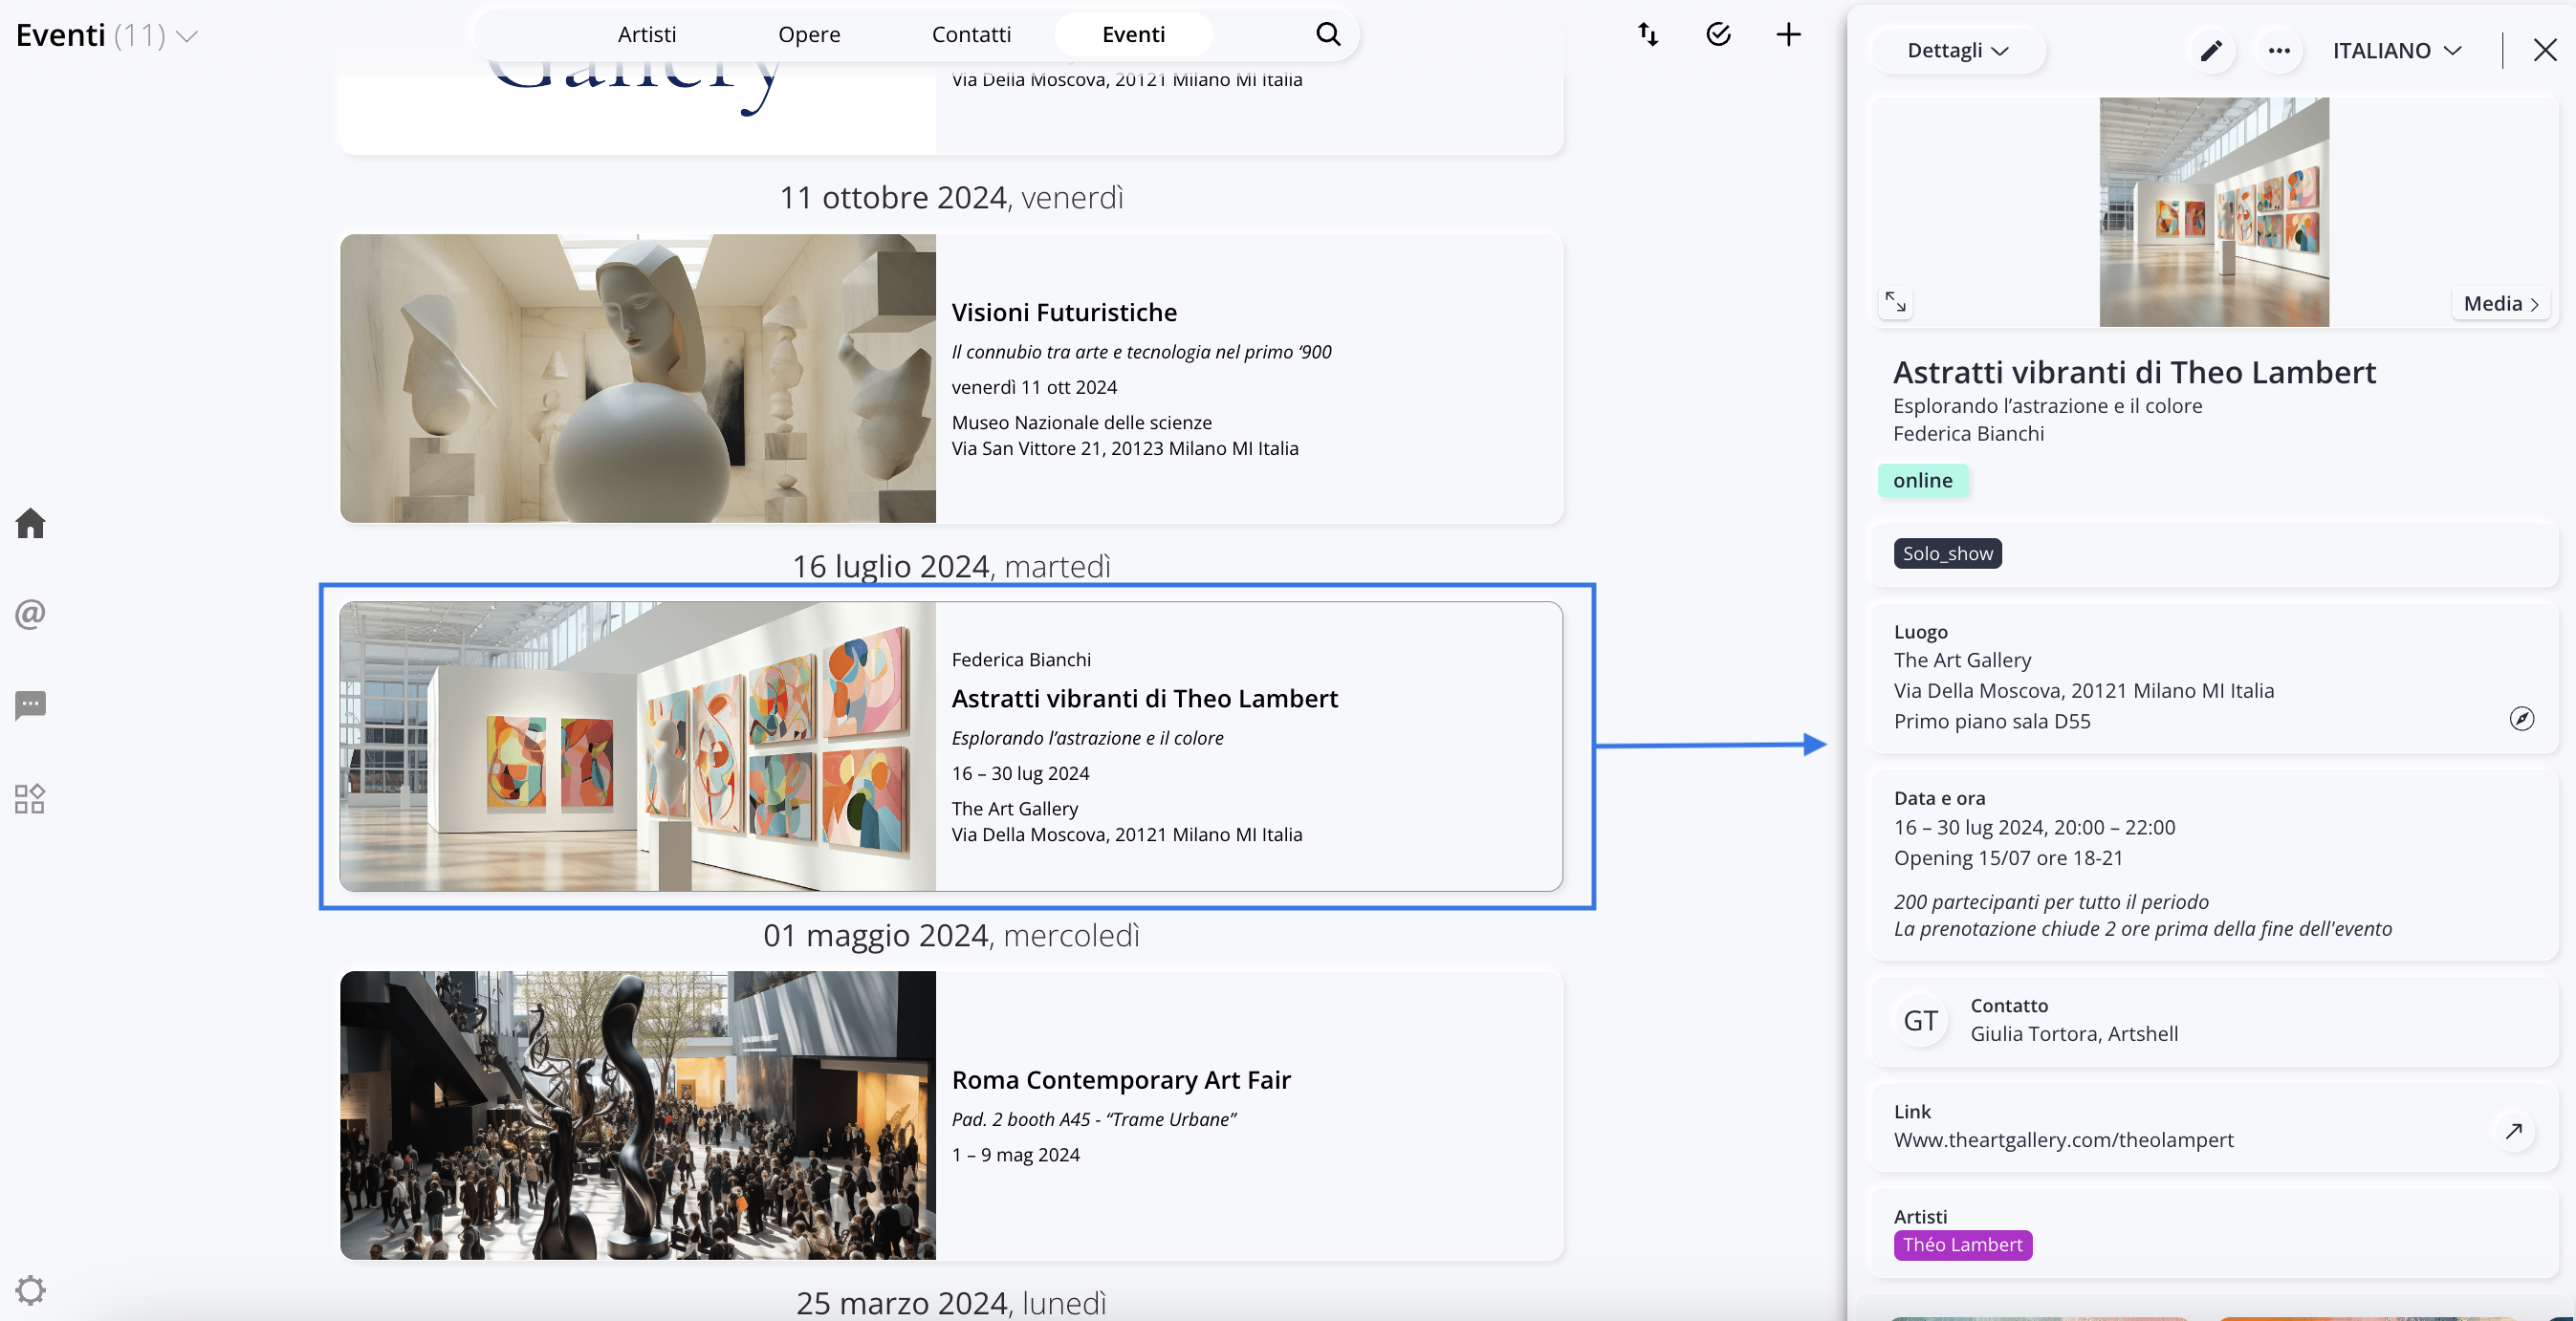Click Pad. 2 booth A45 subtitle

(1094, 1119)
